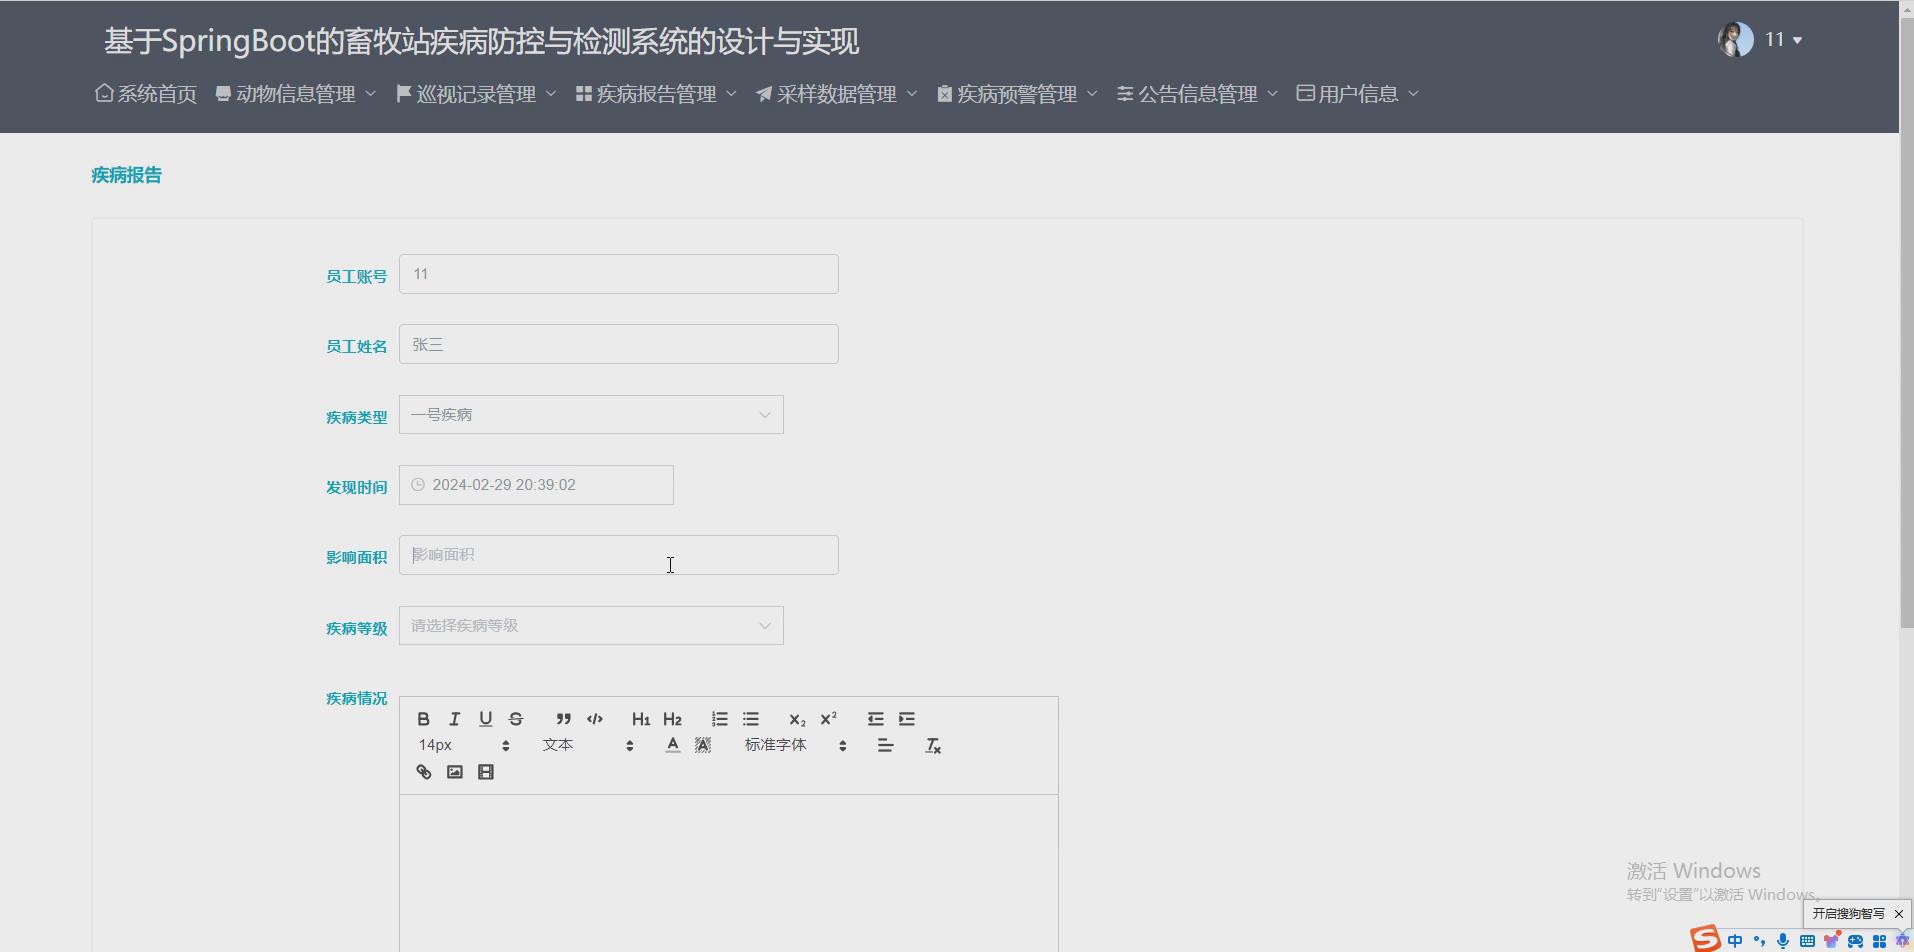Image resolution: width=1914 pixels, height=952 pixels.
Task: Toggle an ordered list in the editor
Action: click(x=719, y=718)
